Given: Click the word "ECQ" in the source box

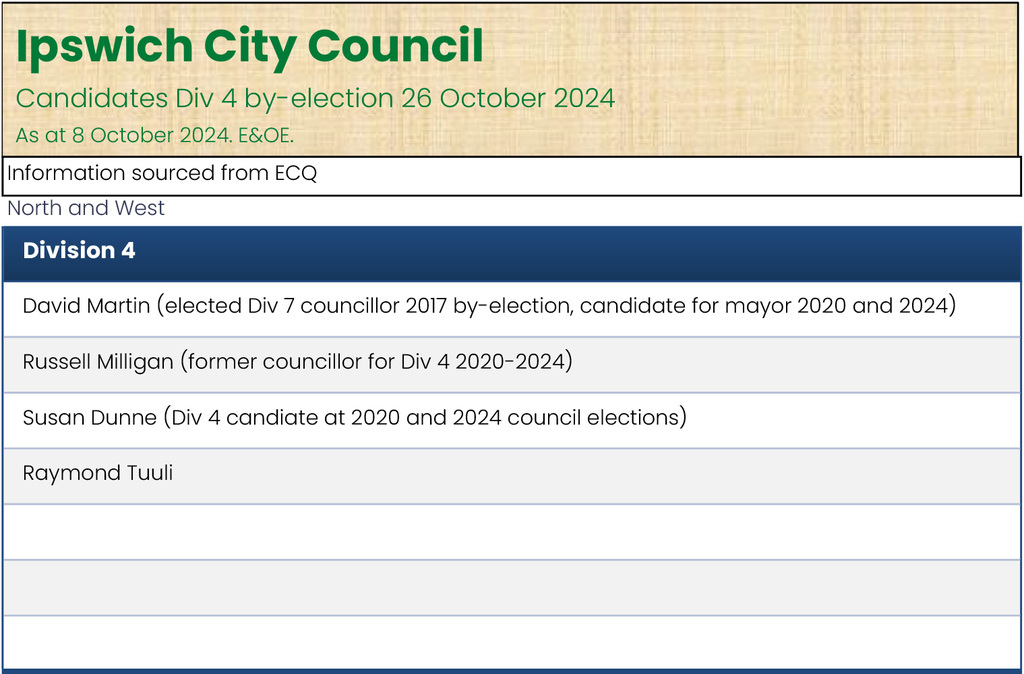Looking at the screenshot, I should pyautogui.click(x=295, y=174).
